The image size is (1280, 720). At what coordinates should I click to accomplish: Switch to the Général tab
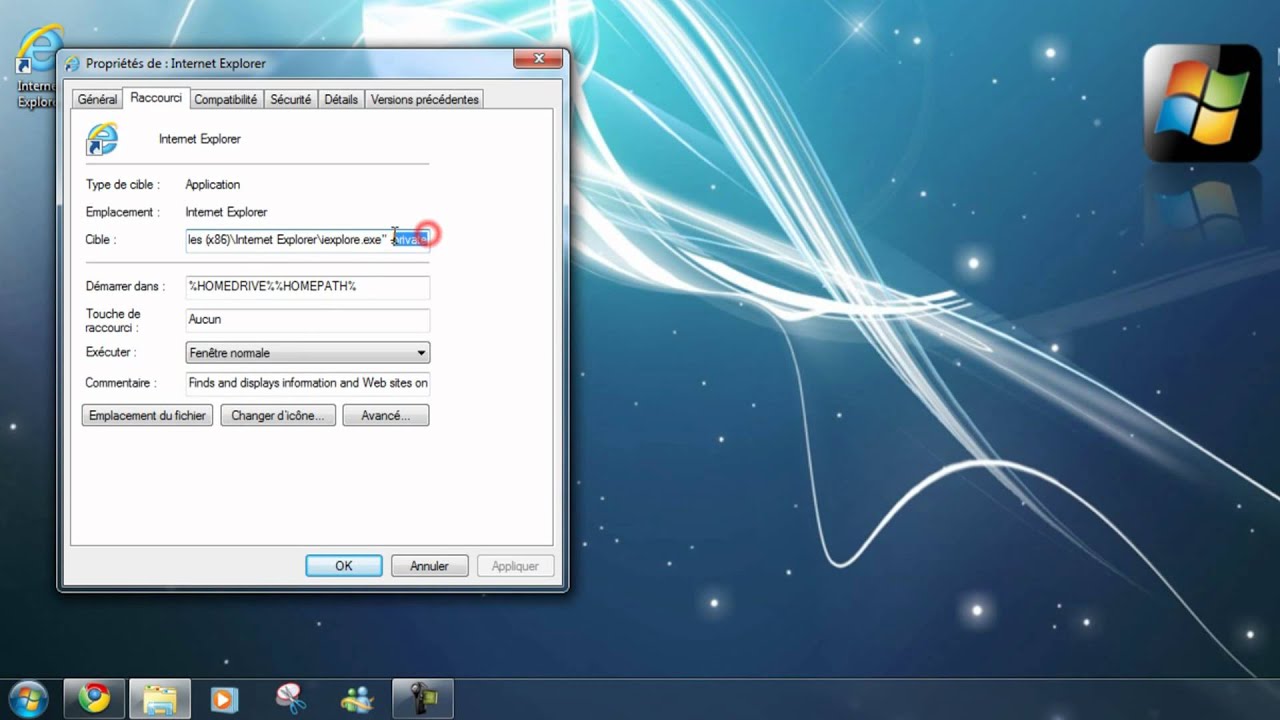coord(97,99)
